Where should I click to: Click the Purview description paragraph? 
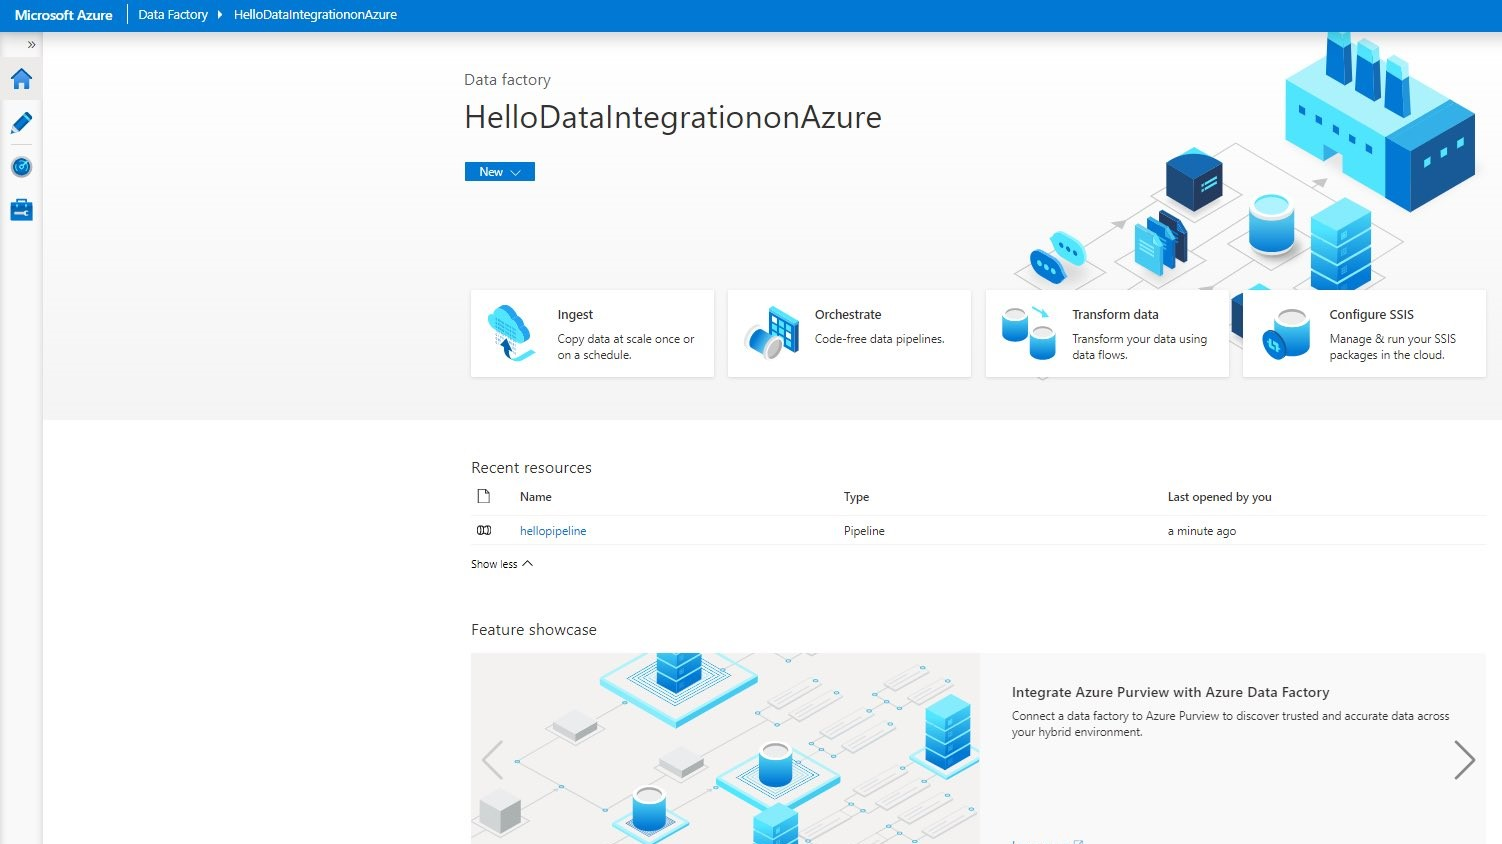pos(1230,724)
